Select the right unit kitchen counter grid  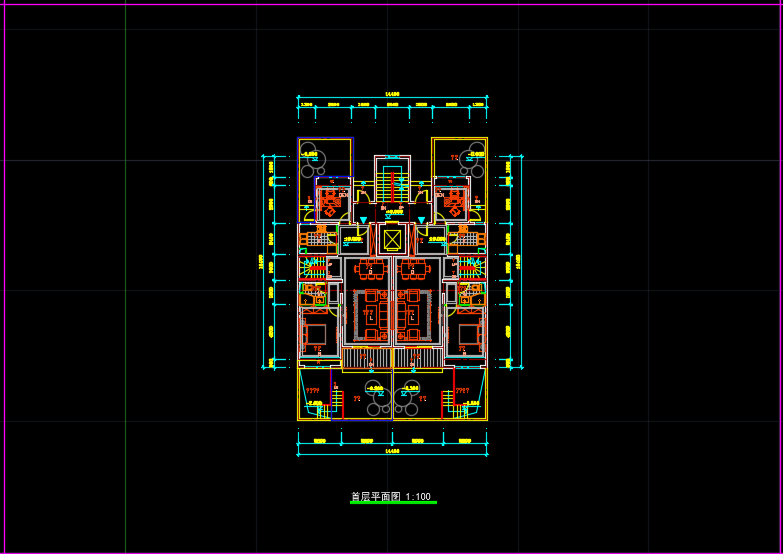[468, 239]
